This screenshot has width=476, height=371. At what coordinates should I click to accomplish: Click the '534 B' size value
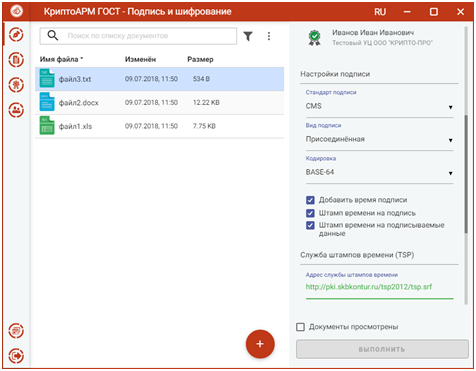(x=201, y=79)
